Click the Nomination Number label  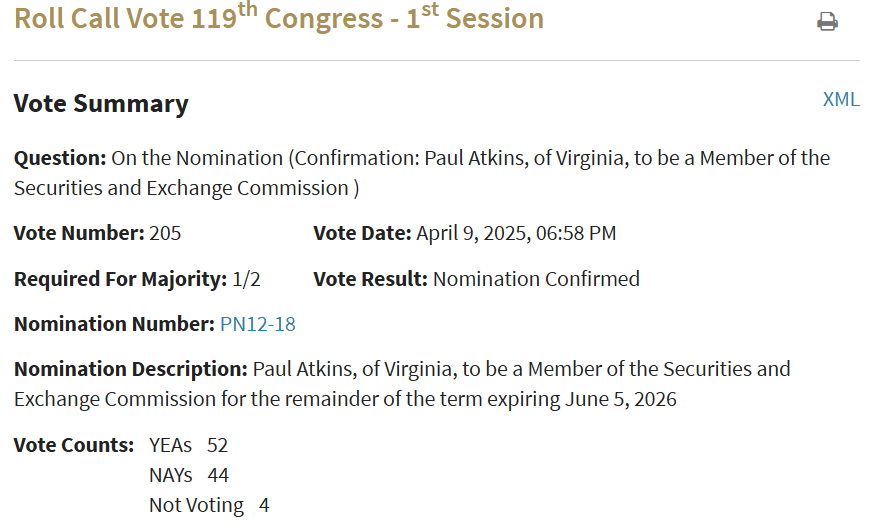click(x=114, y=324)
